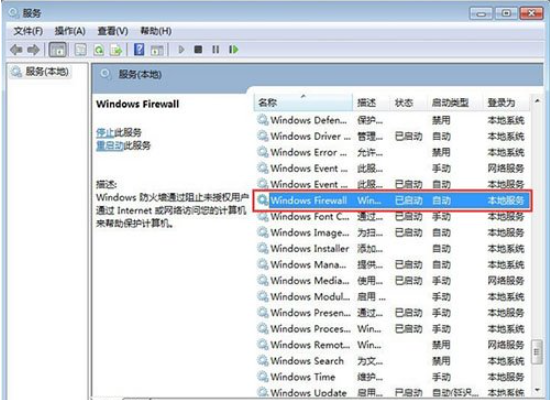
Task: Open the 查看(V) menu
Action: tap(113, 31)
